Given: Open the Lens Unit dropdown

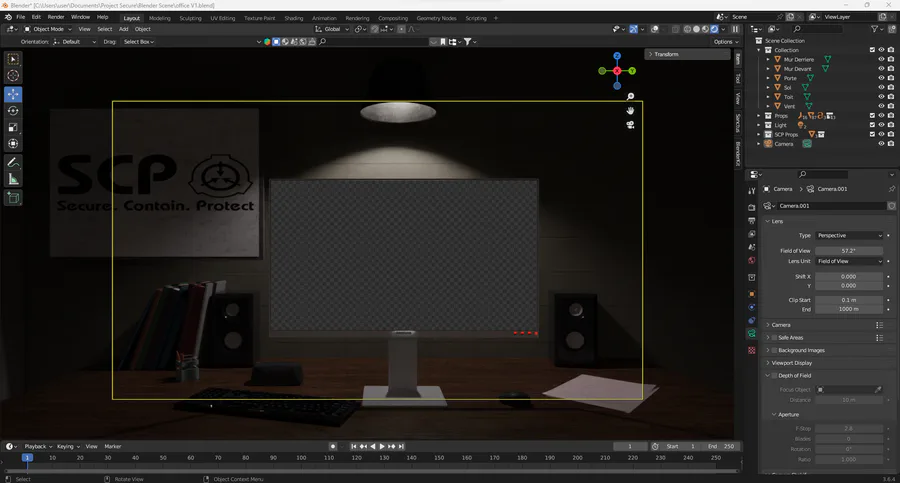Looking at the screenshot, I should click(849, 261).
